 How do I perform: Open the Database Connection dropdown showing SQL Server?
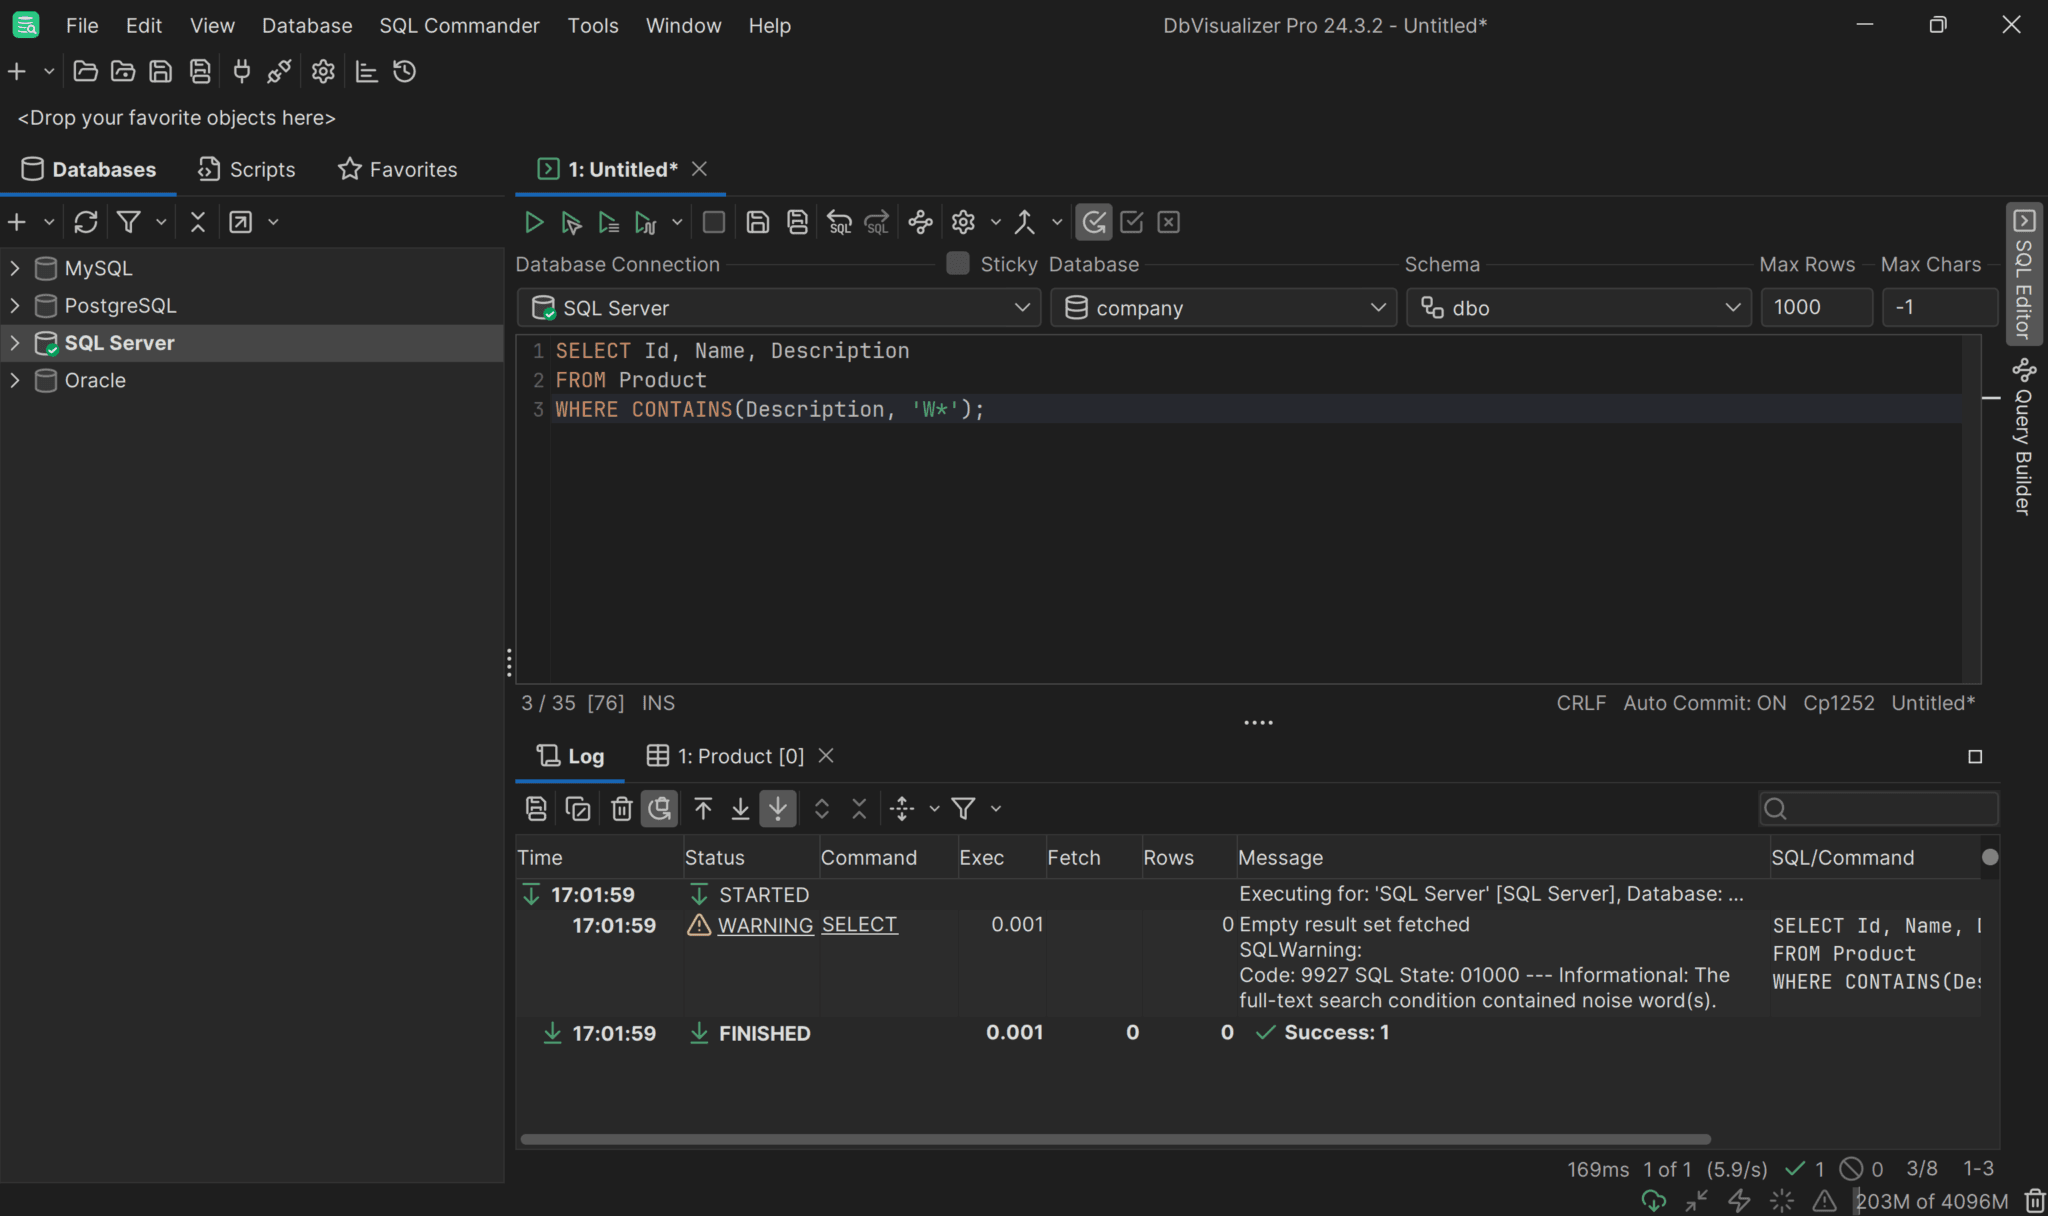point(778,308)
